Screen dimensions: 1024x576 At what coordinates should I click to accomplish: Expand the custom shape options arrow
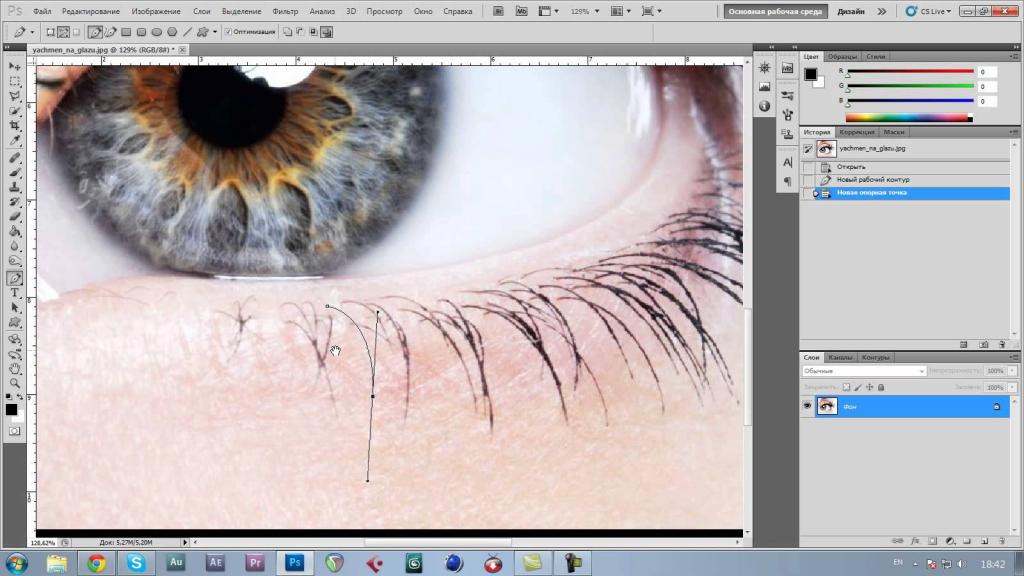click(x=215, y=32)
